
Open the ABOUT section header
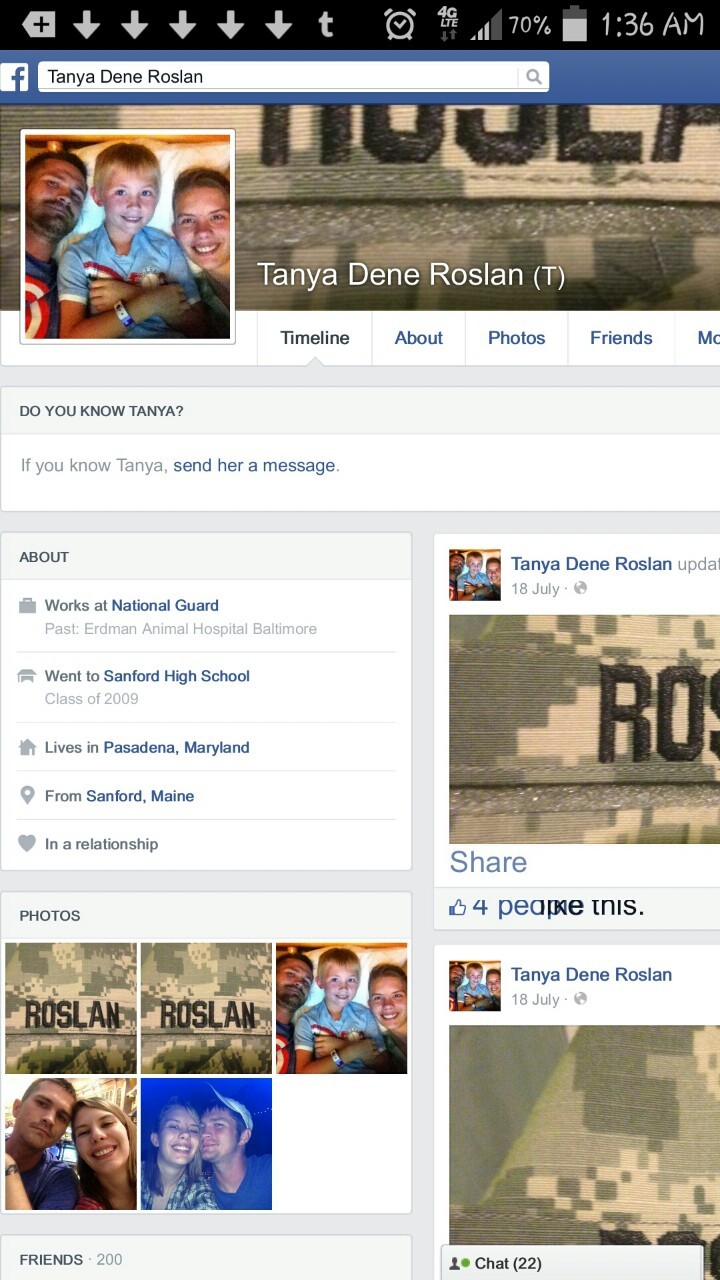(206, 557)
